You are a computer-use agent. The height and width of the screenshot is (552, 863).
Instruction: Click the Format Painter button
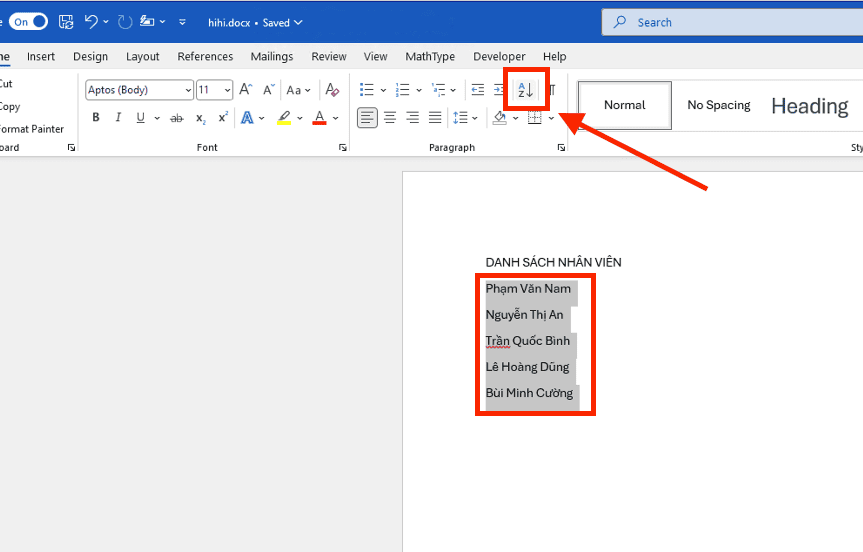click(32, 129)
